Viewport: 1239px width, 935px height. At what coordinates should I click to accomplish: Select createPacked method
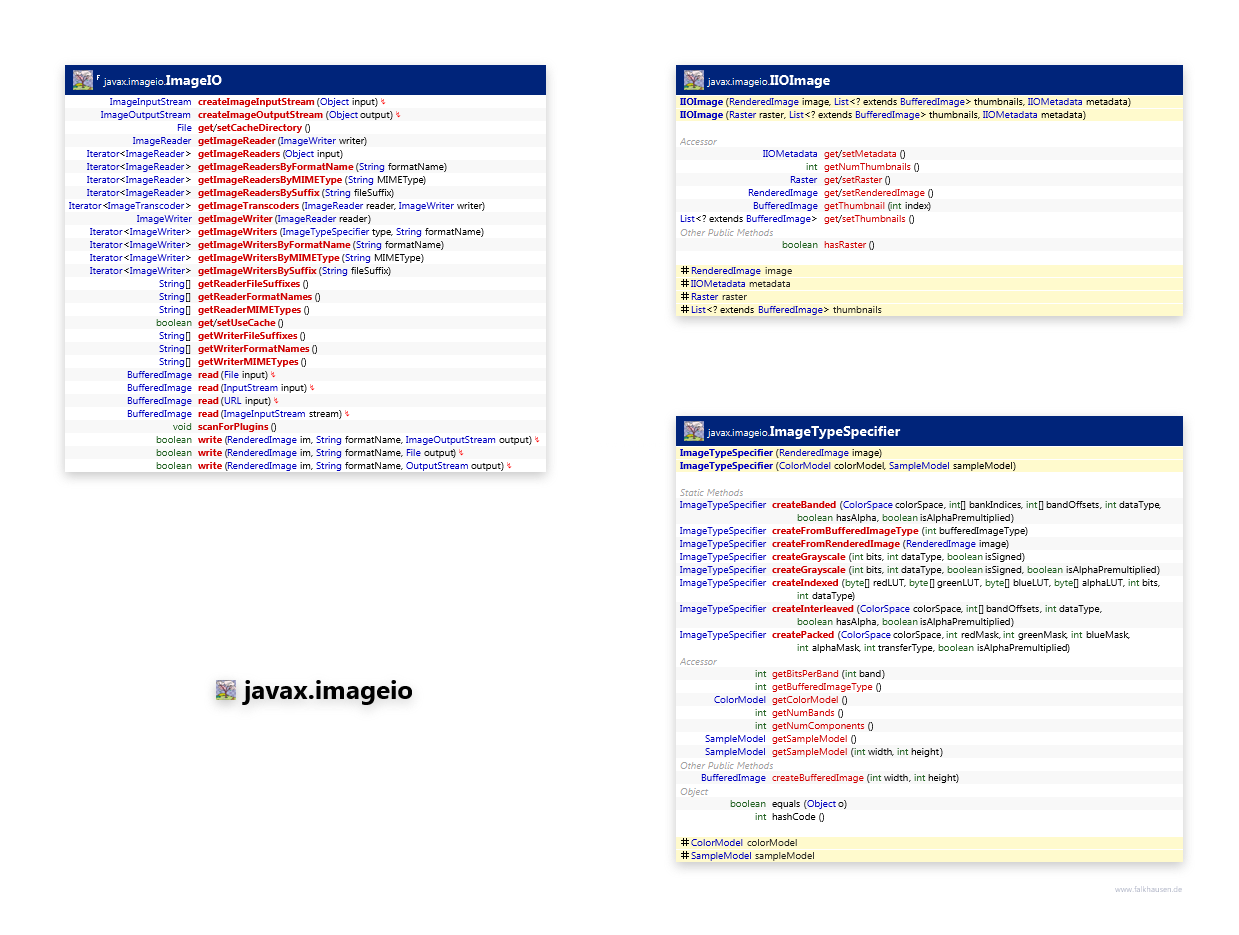point(802,635)
